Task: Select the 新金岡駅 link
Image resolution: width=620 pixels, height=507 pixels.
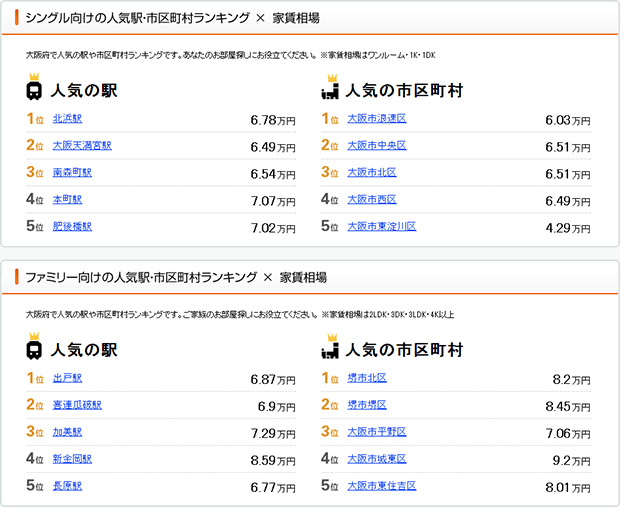Action: click(x=72, y=459)
